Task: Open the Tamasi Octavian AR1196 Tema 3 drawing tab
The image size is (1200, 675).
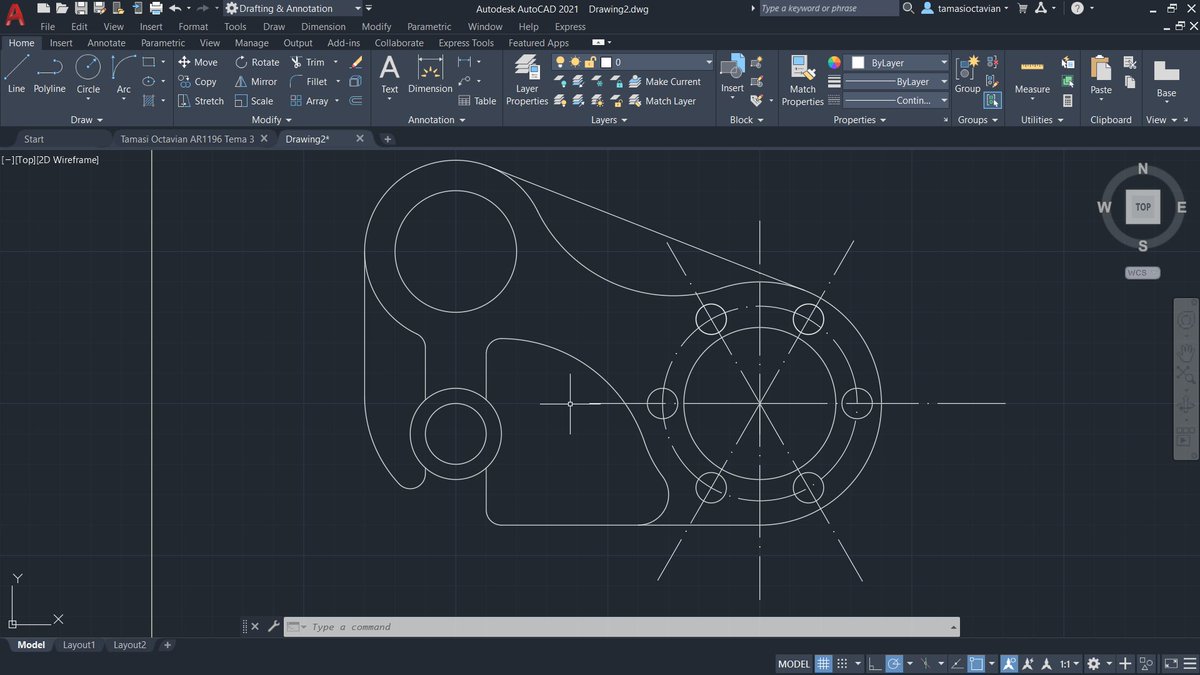Action: (187, 139)
